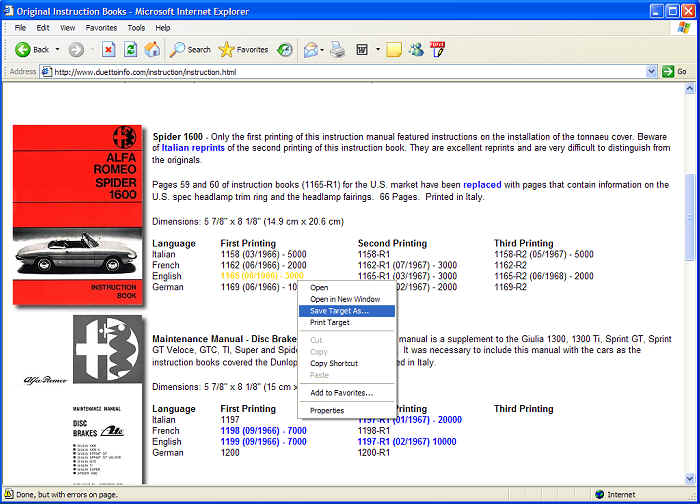The height and width of the screenshot is (504, 700).
Task: Open the Edit button dropdown arrow
Action: click(378, 50)
